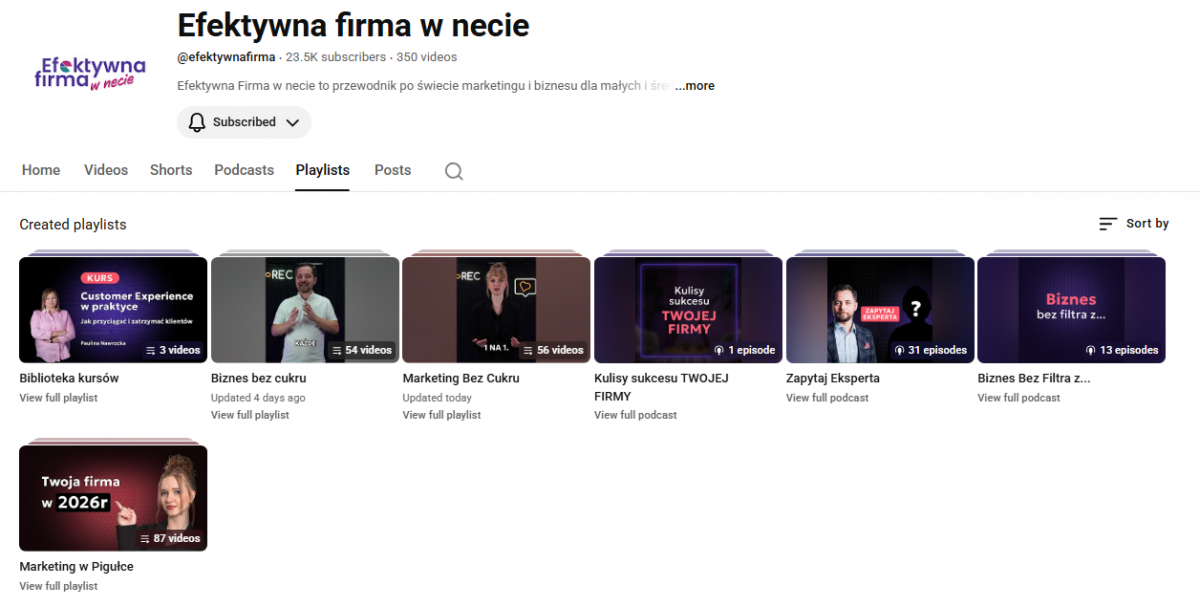This screenshot has height=607, width=1200.
Task: Select the Shorts tab
Action: 170,170
